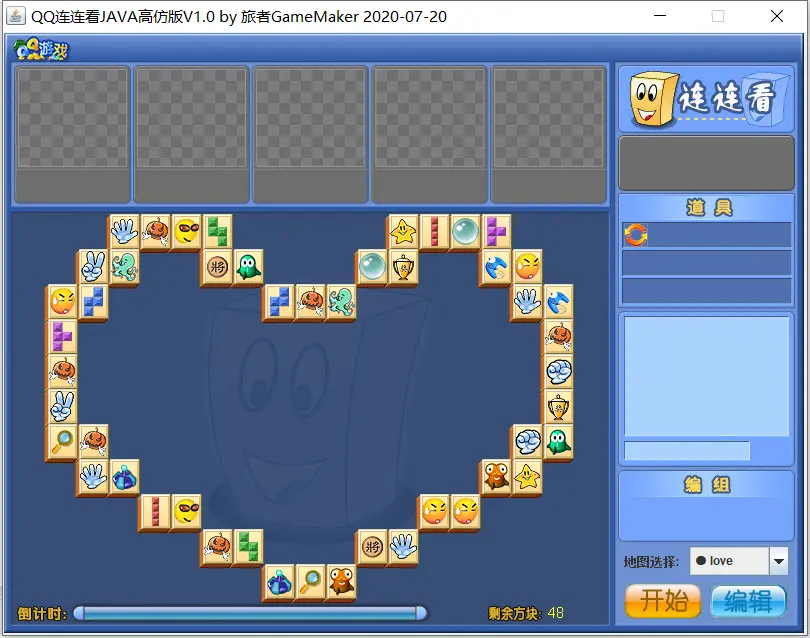Select blue bird tile beside the angry smiley
The width and height of the screenshot is (810, 638).
(x=496, y=266)
